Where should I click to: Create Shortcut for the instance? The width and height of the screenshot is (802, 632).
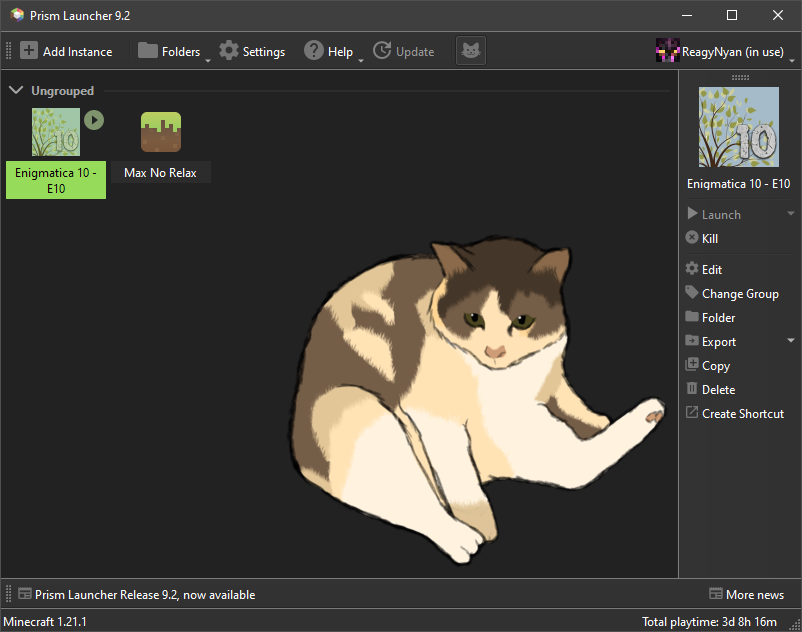(x=743, y=414)
